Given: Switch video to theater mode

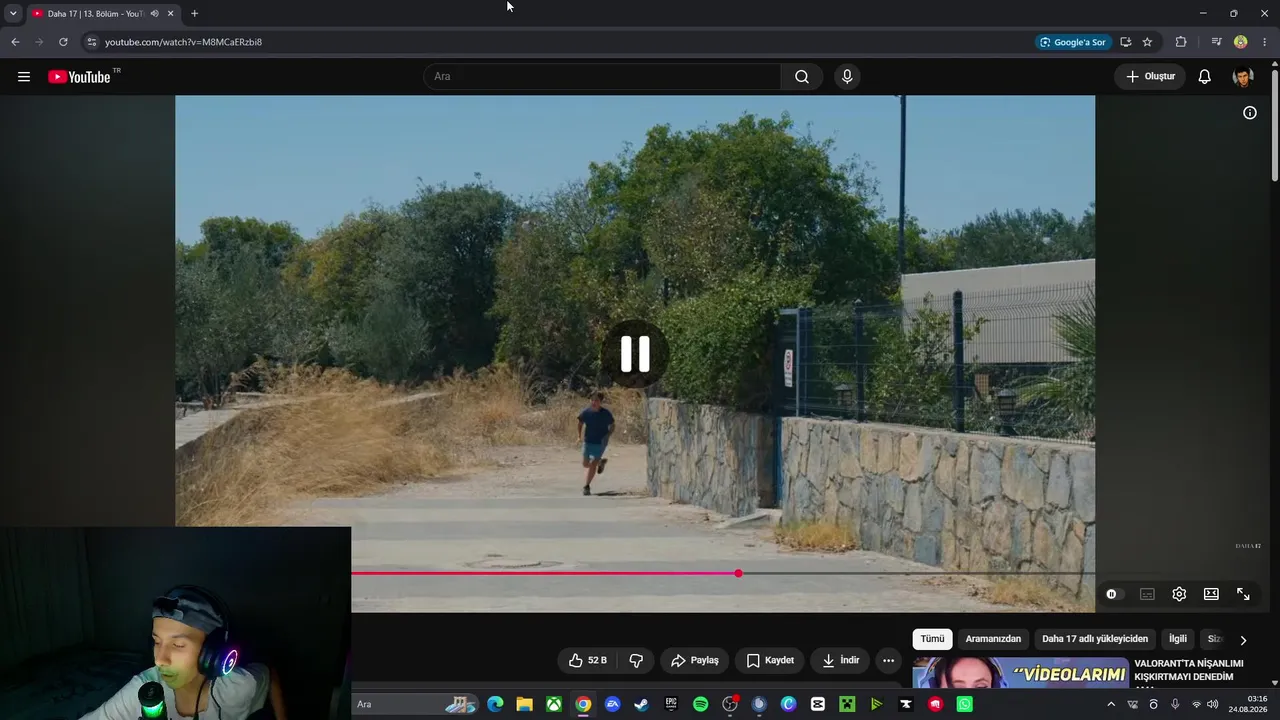Looking at the screenshot, I should tap(1211, 594).
